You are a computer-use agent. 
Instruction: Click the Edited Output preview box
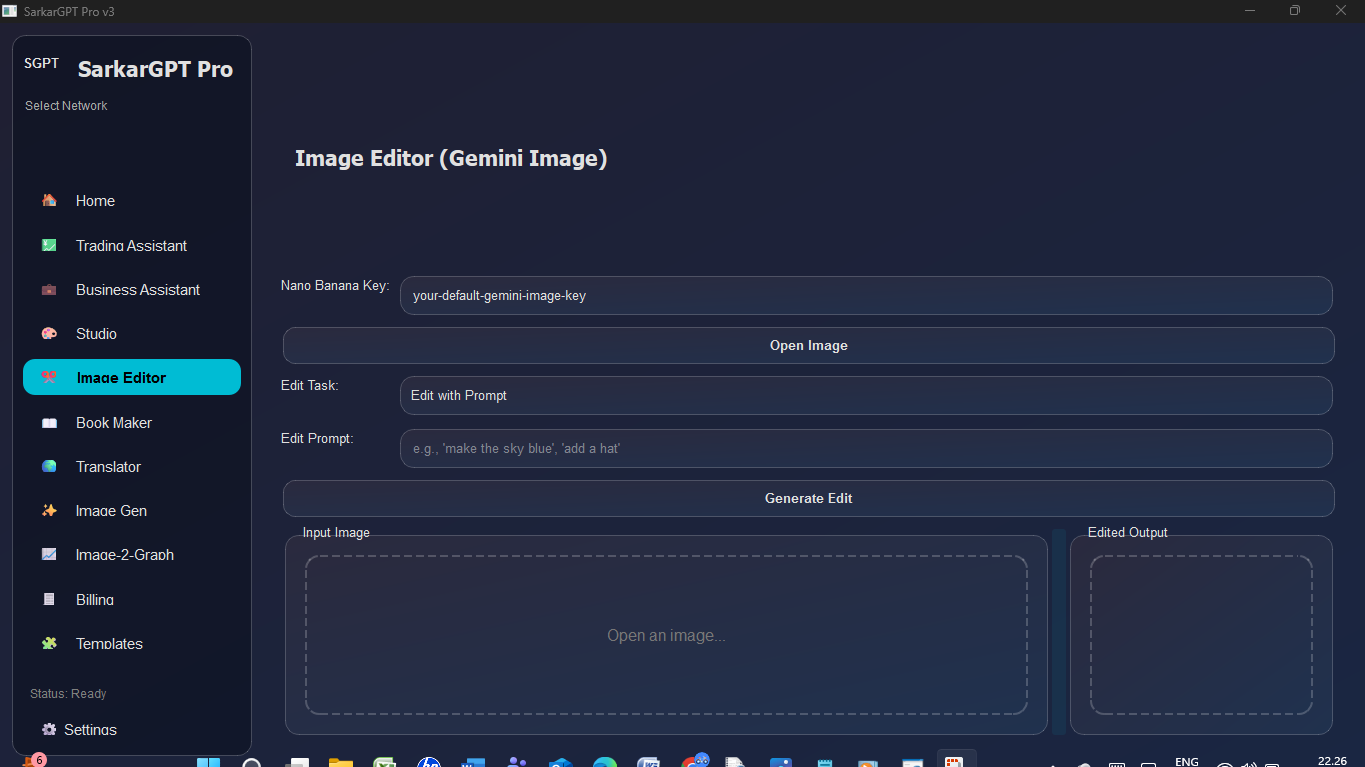tap(1201, 635)
